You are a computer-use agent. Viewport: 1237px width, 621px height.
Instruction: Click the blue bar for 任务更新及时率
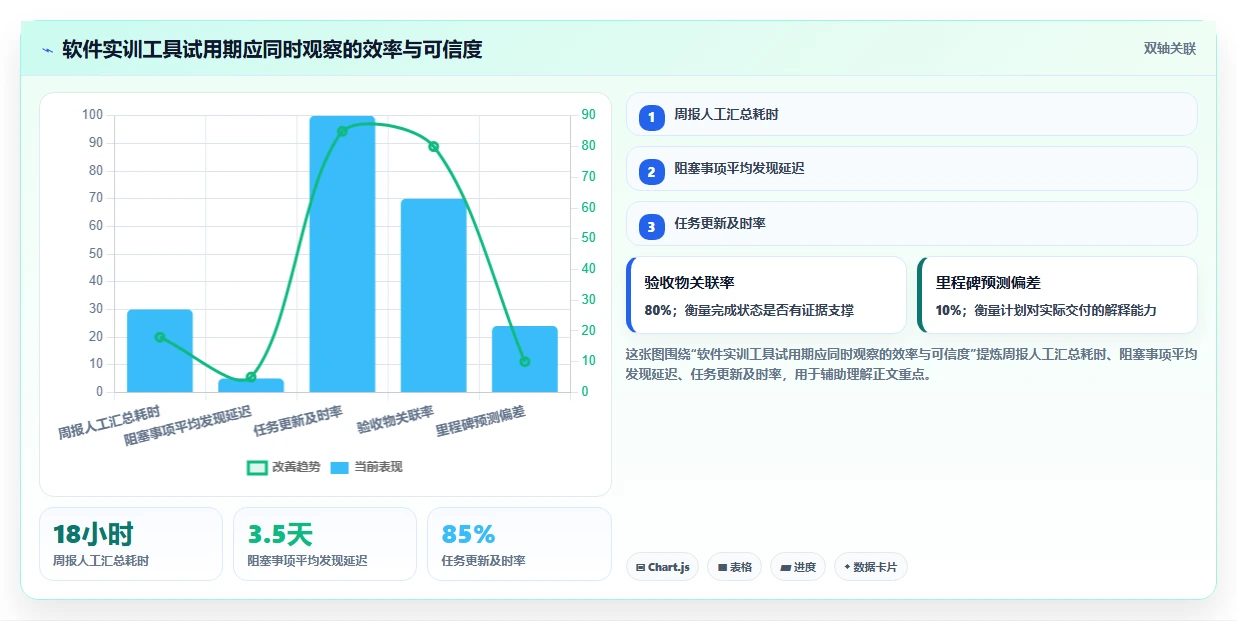[342, 254]
